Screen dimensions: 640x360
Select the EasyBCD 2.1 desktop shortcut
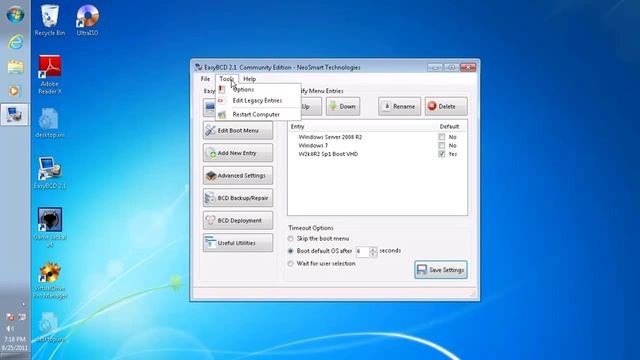(49, 173)
